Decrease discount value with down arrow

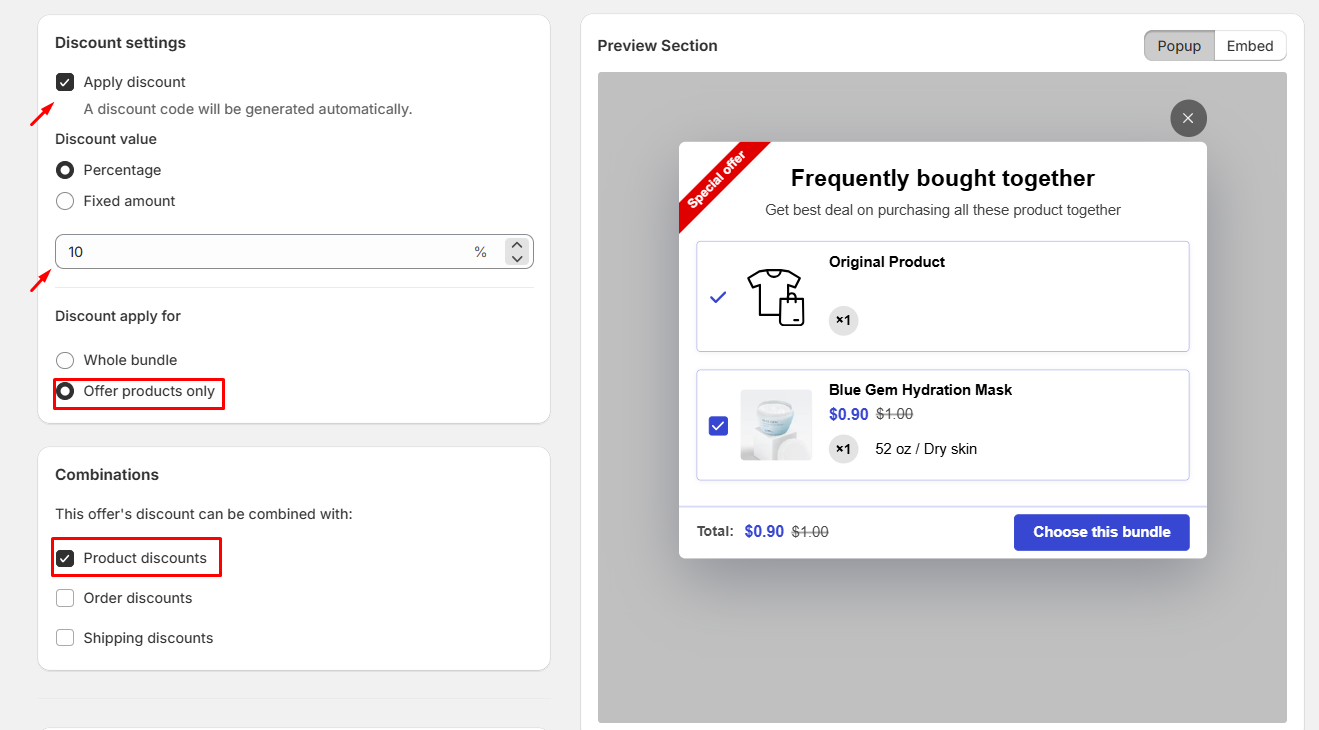[516, 258]
